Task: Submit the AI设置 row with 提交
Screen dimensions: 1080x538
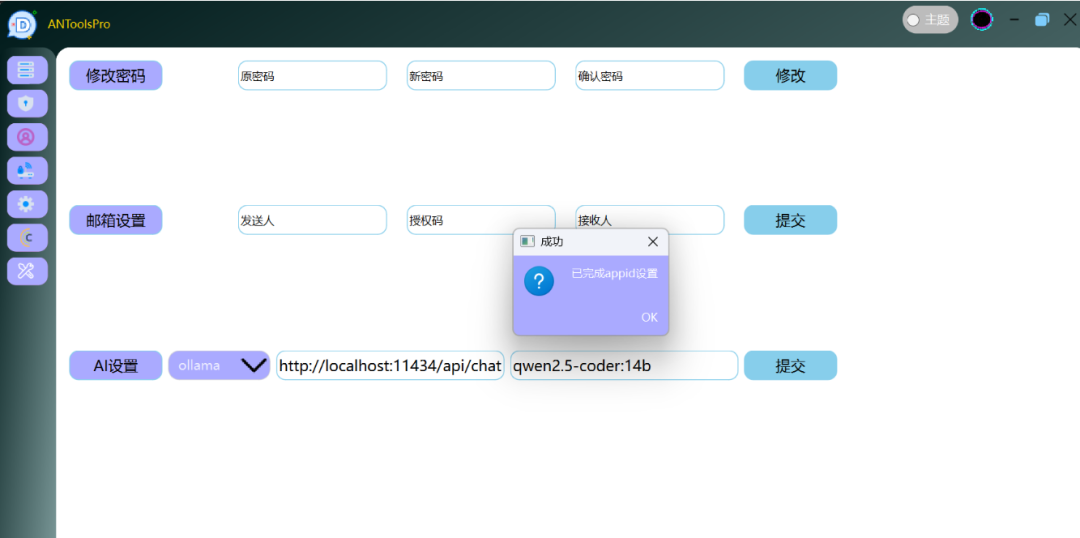Action: click(x=790, y=366)
